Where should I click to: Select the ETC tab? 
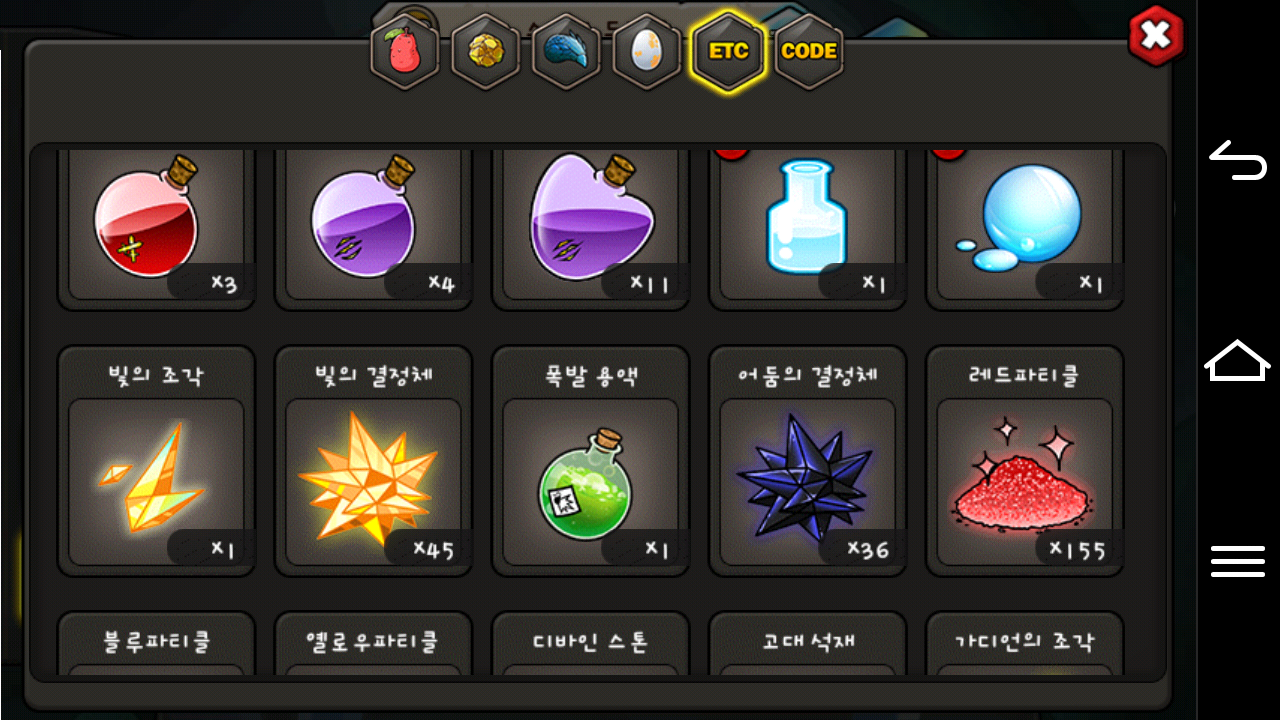(728, 52)
